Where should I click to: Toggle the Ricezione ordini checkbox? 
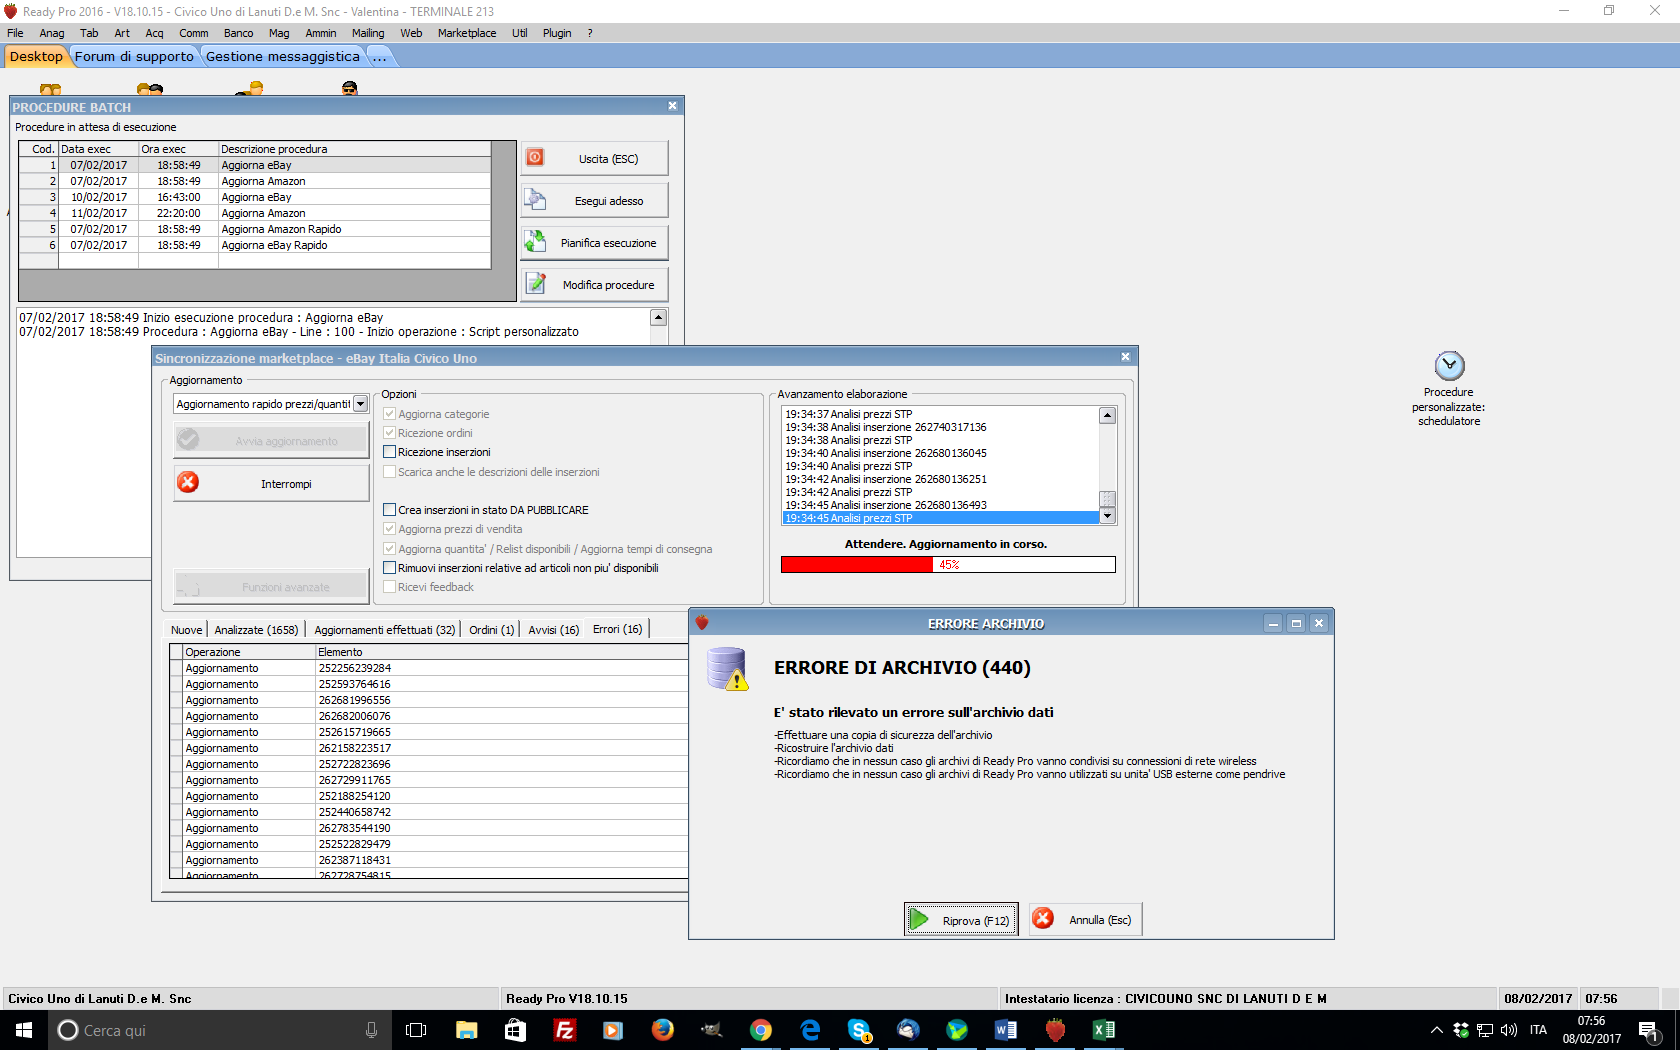pyautogui.click(x=390, y=433)
